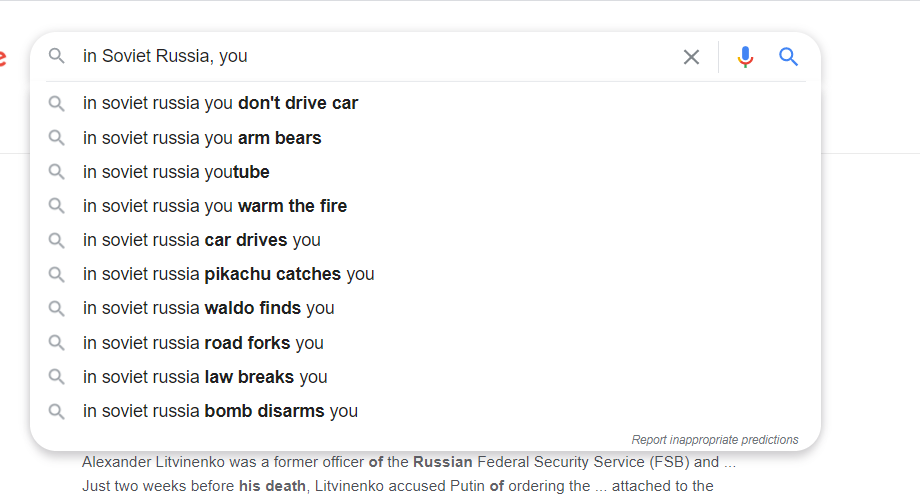Image resolution: width=920 pixels, height=501 pixels.
Task: Click magnifier icon beside "youtube" suggestion
Action: pos(57,172)
